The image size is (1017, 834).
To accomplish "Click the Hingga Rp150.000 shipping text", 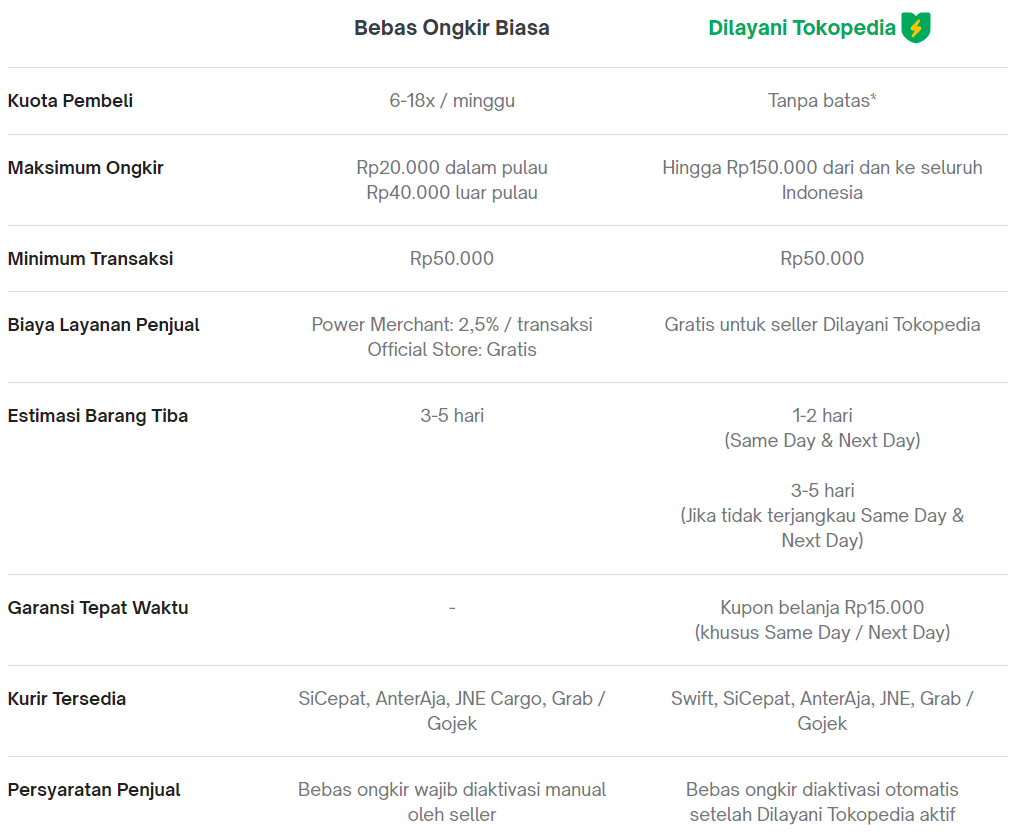I will coord(822,180).
